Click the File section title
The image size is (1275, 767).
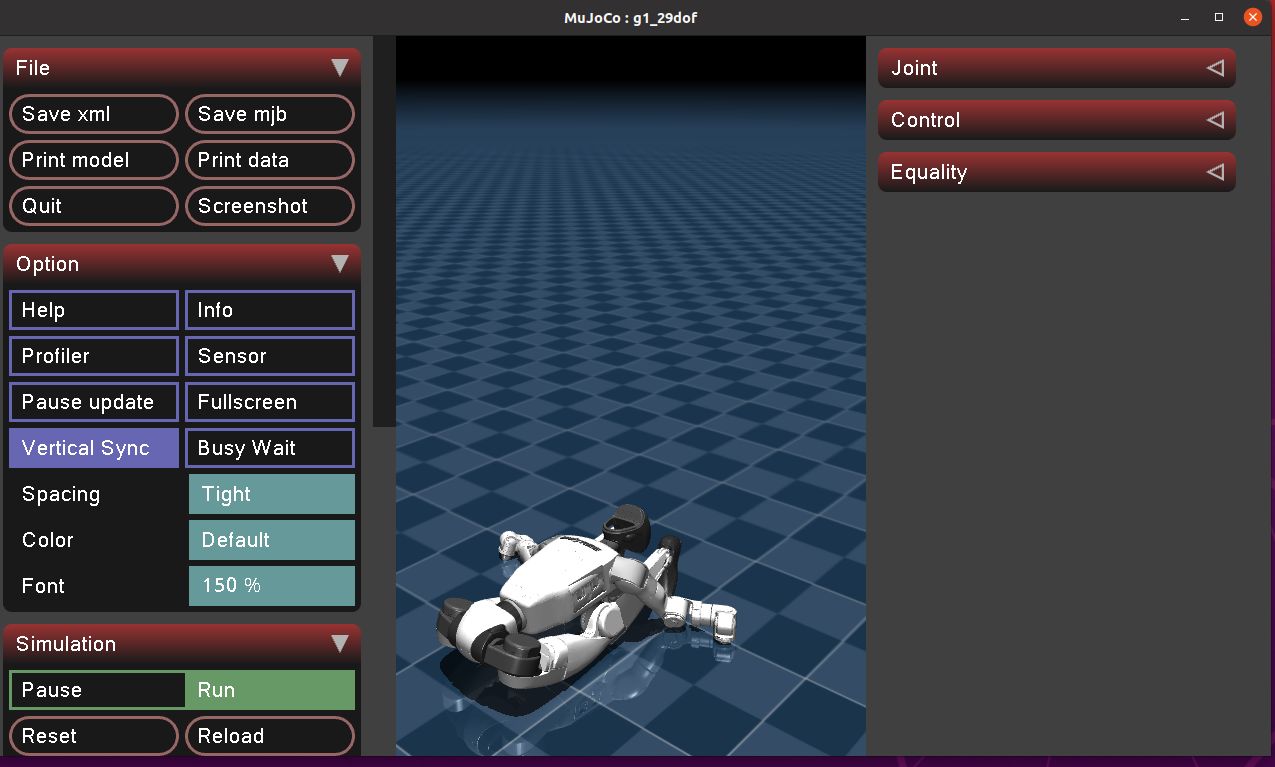33,68
